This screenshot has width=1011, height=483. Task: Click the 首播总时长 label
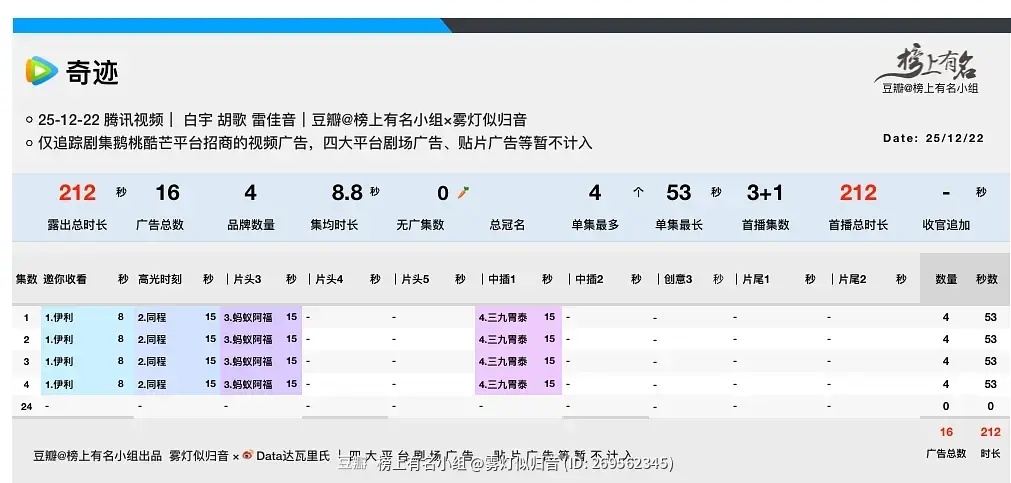click(x=858, y=225)
